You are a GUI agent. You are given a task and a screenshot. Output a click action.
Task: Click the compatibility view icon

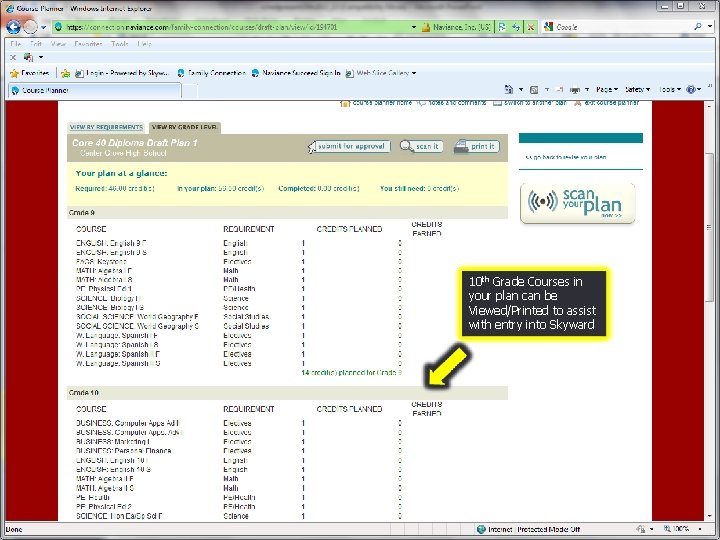point(501,27)
